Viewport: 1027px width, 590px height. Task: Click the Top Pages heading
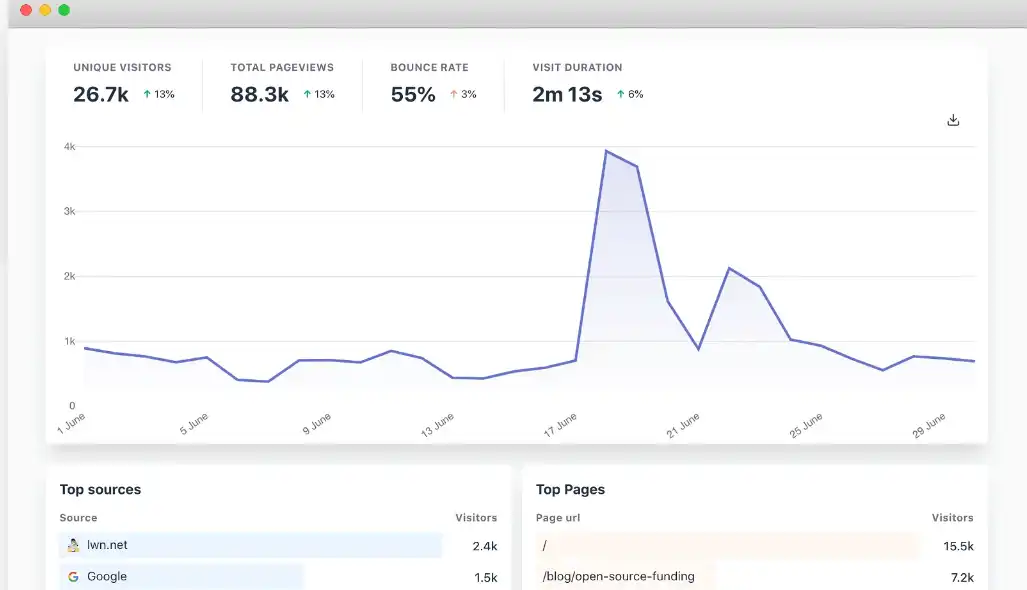pos(570,489)
